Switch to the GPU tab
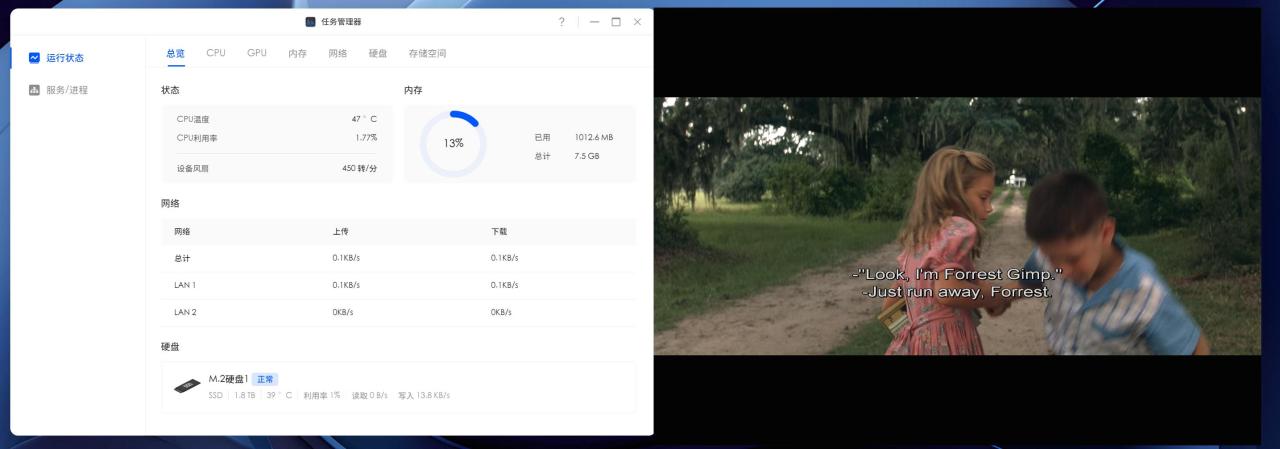This screenshot has width=1280, height=449. pos(257,53)
